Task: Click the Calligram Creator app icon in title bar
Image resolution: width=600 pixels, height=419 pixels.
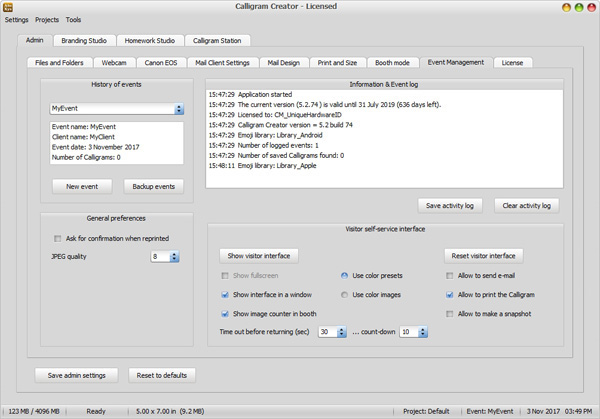Action: (x=9, y=7)
